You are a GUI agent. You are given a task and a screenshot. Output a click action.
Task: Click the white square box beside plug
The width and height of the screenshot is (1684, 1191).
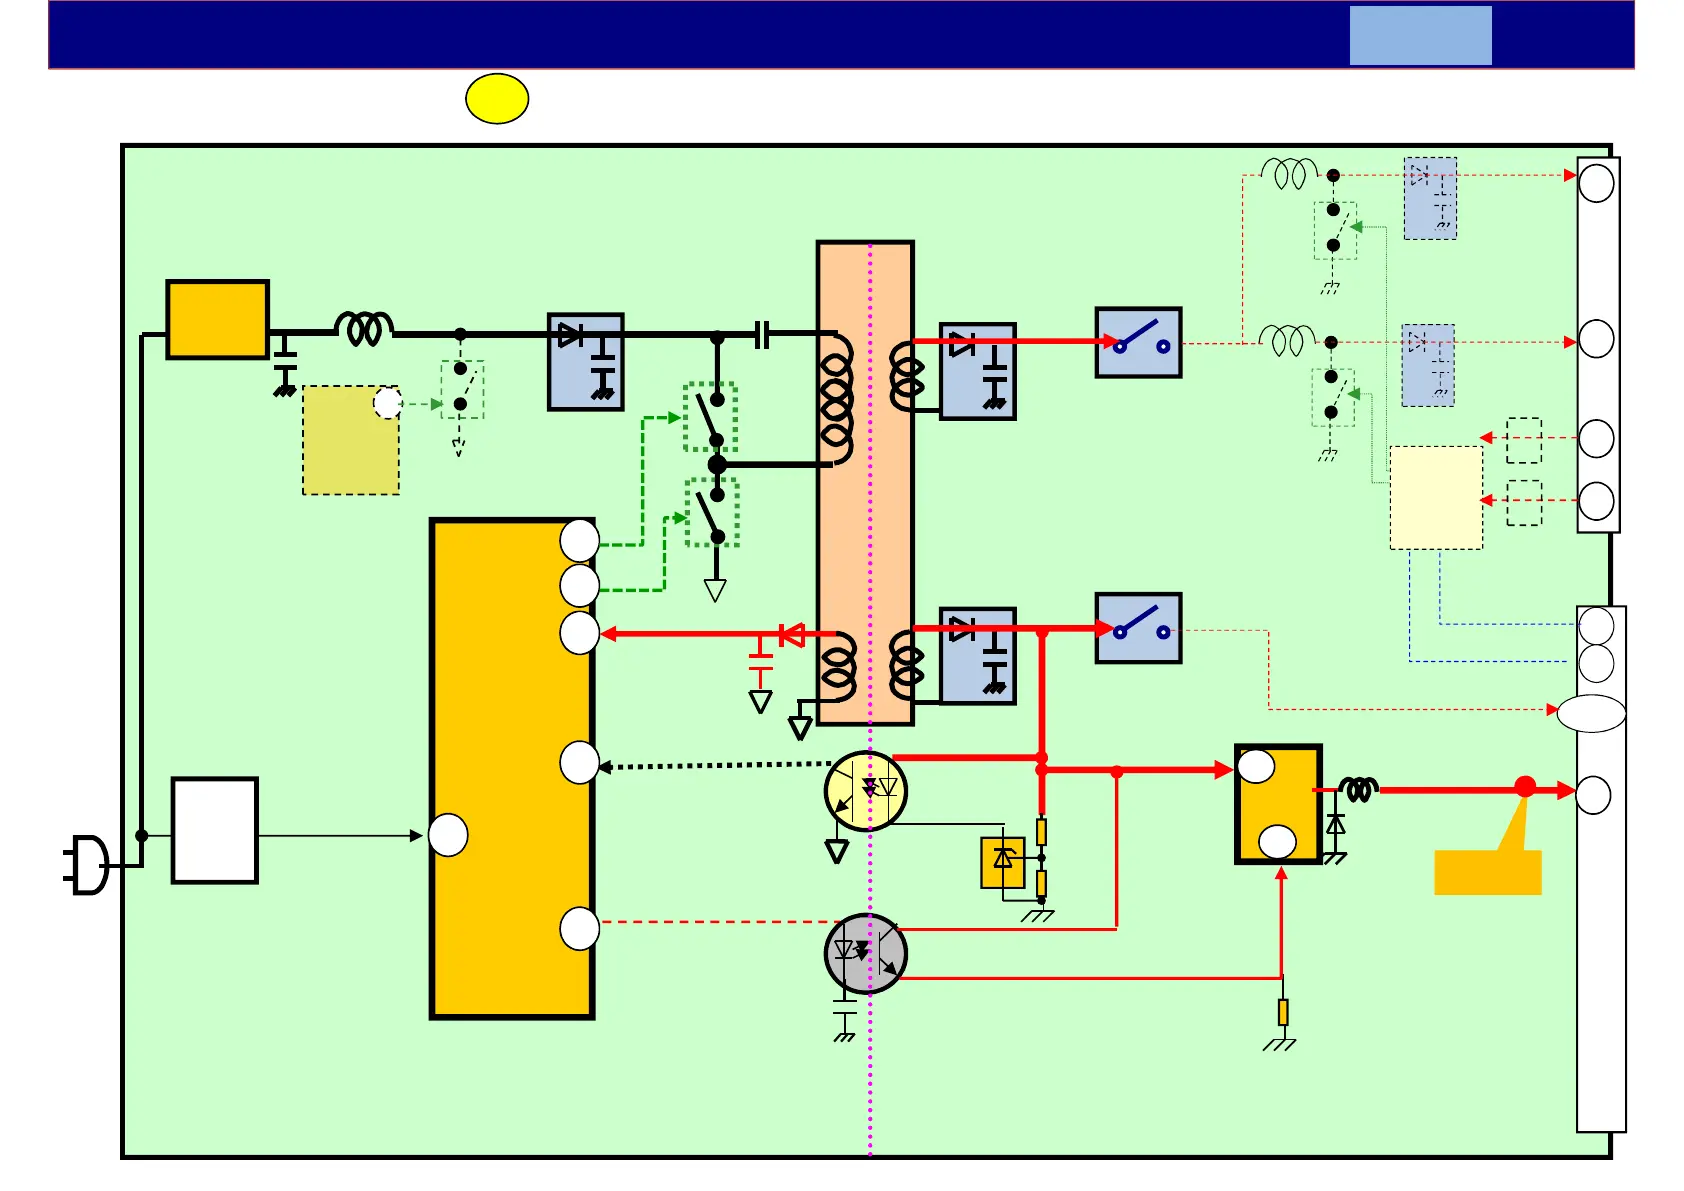point(215,831)
